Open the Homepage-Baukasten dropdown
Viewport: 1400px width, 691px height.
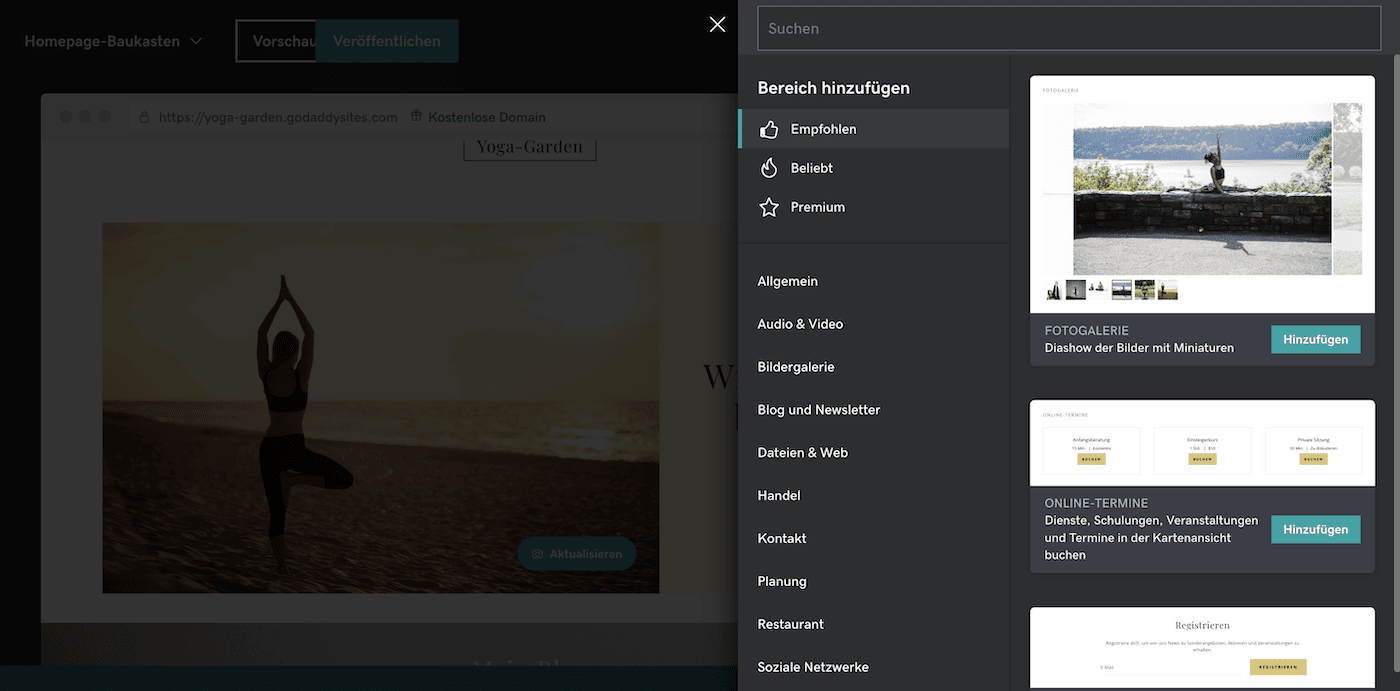click(113, 41)
